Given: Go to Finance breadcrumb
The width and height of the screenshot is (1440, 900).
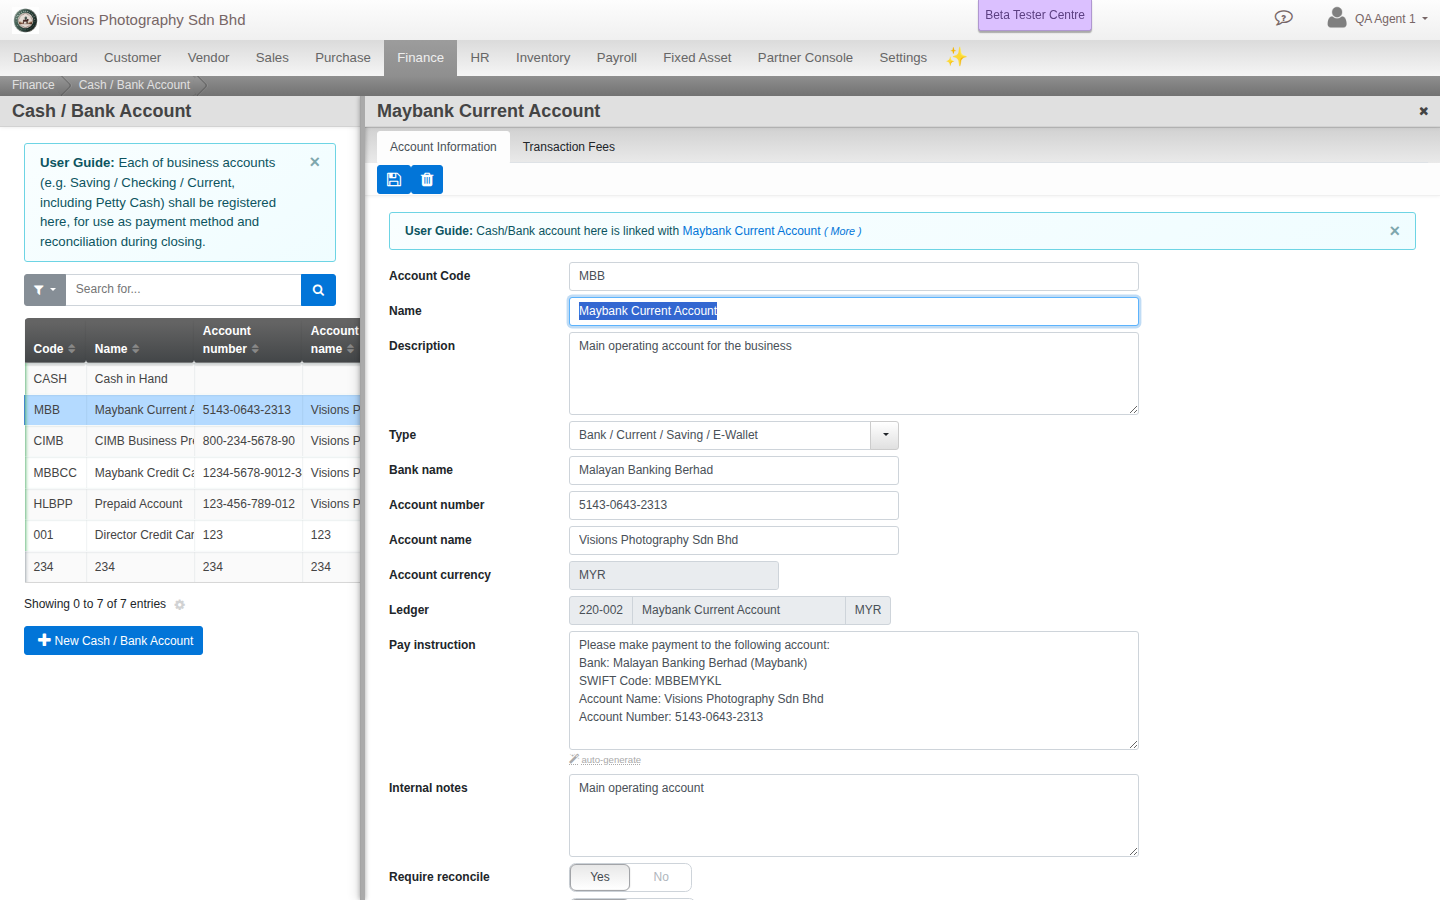Looking at the screenshot, I should click(33, 85).
